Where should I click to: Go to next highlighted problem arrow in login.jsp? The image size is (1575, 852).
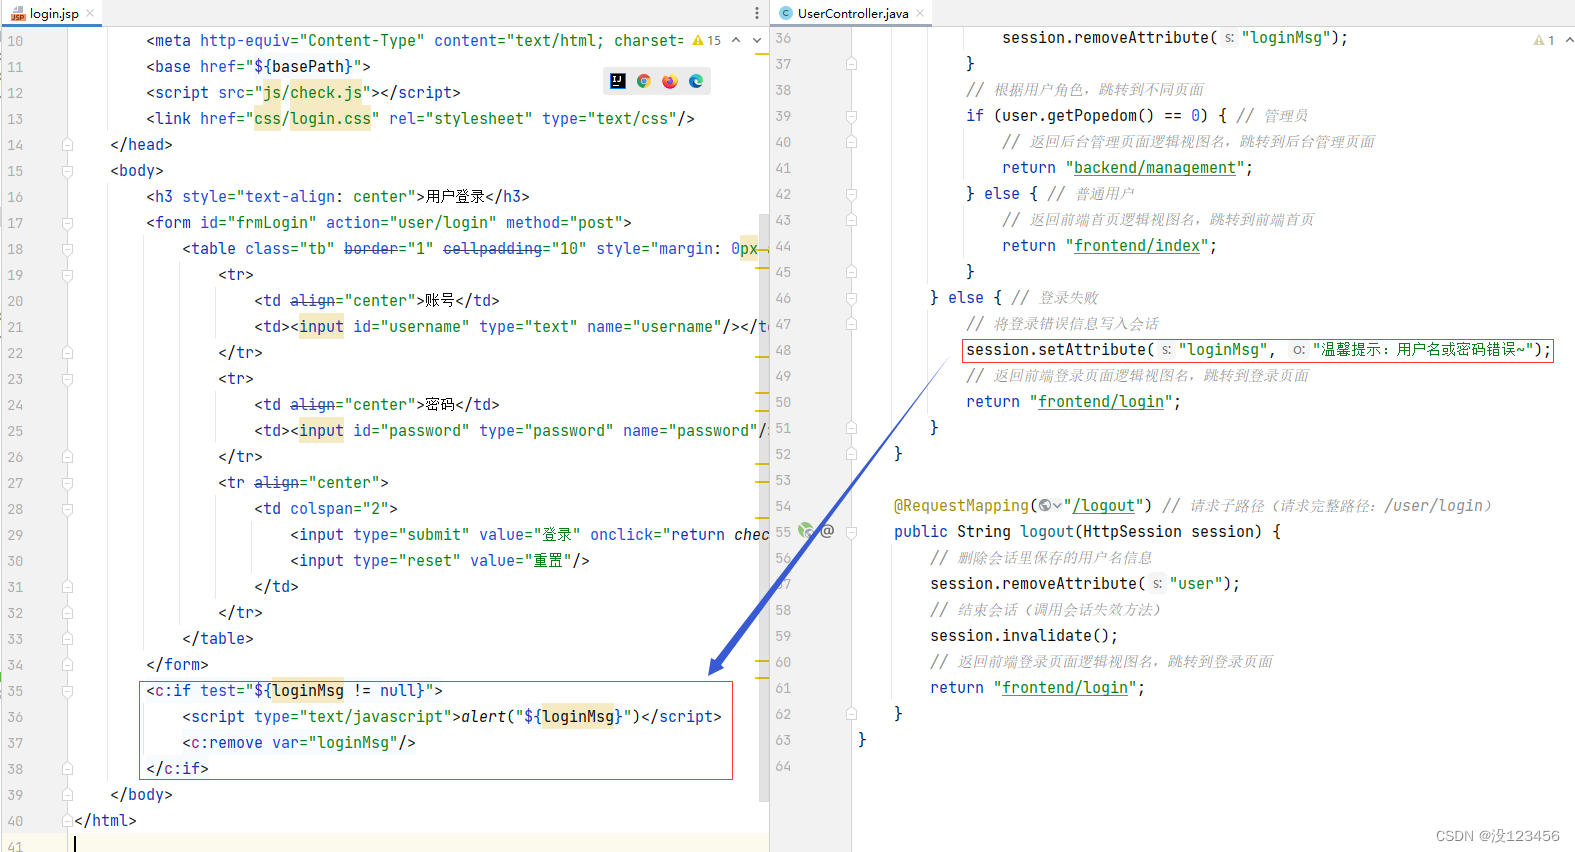757,40
